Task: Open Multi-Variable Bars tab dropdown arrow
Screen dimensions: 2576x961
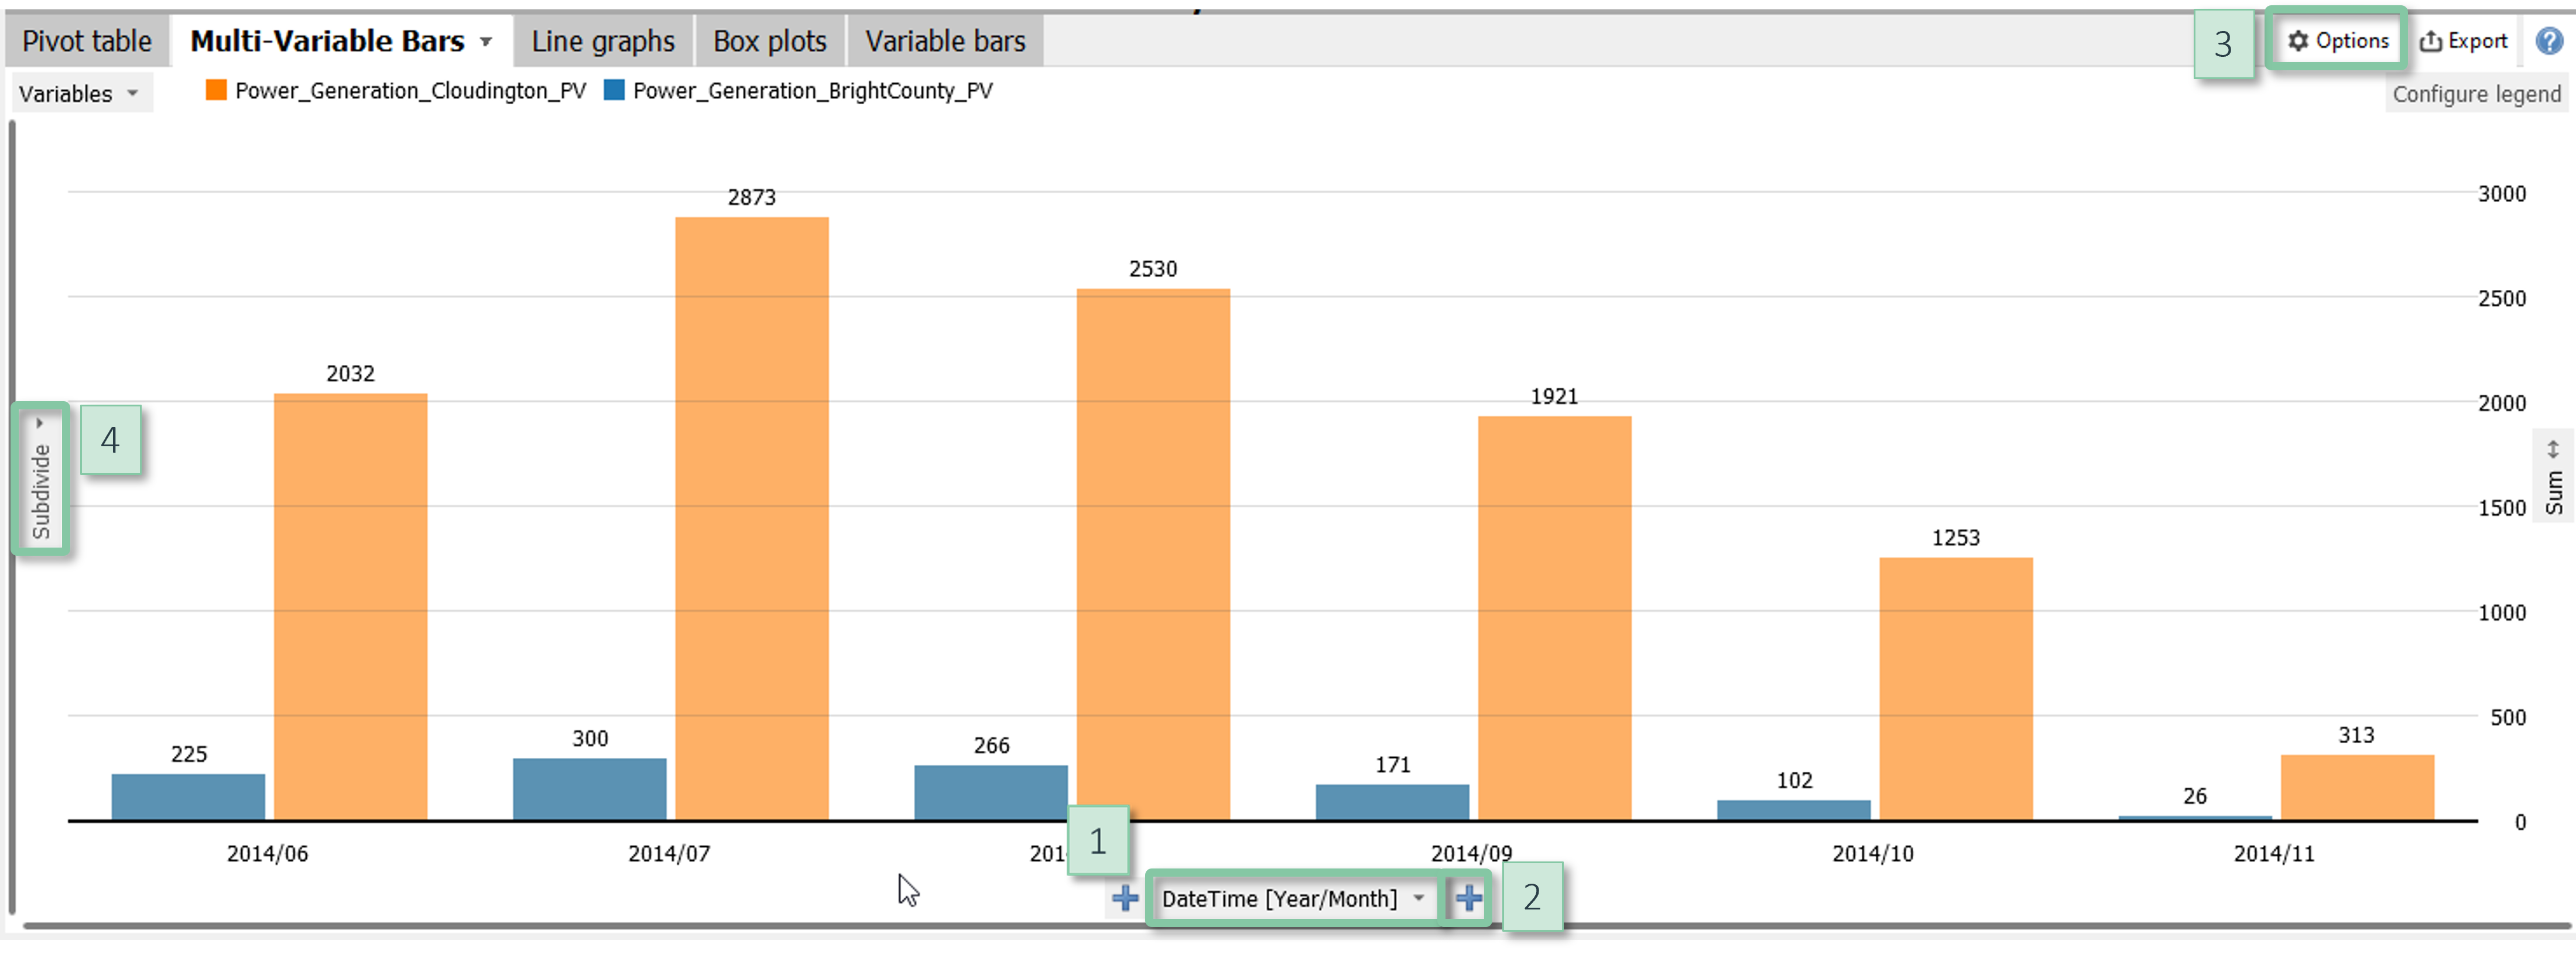Action: [486, 42]
